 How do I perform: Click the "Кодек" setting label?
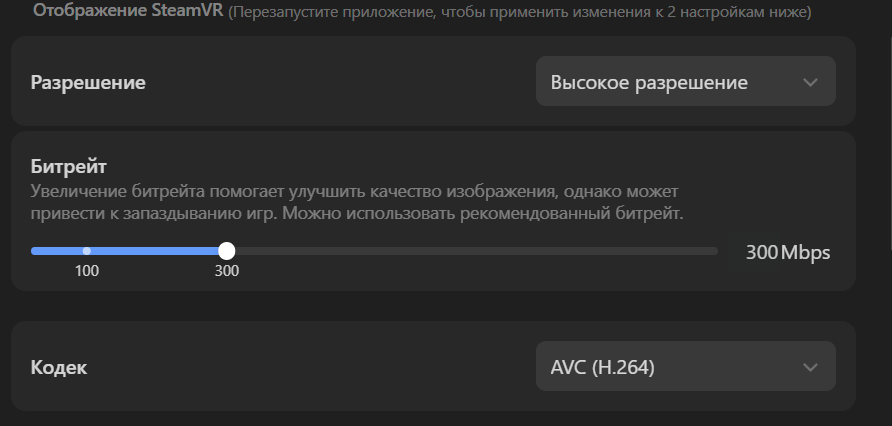tap(59, 368)
